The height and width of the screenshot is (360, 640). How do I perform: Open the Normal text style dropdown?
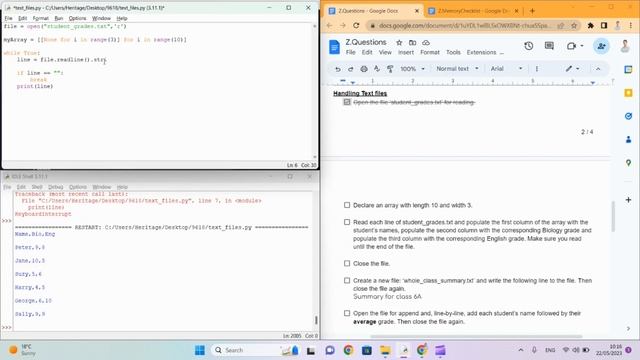[457, 69]
